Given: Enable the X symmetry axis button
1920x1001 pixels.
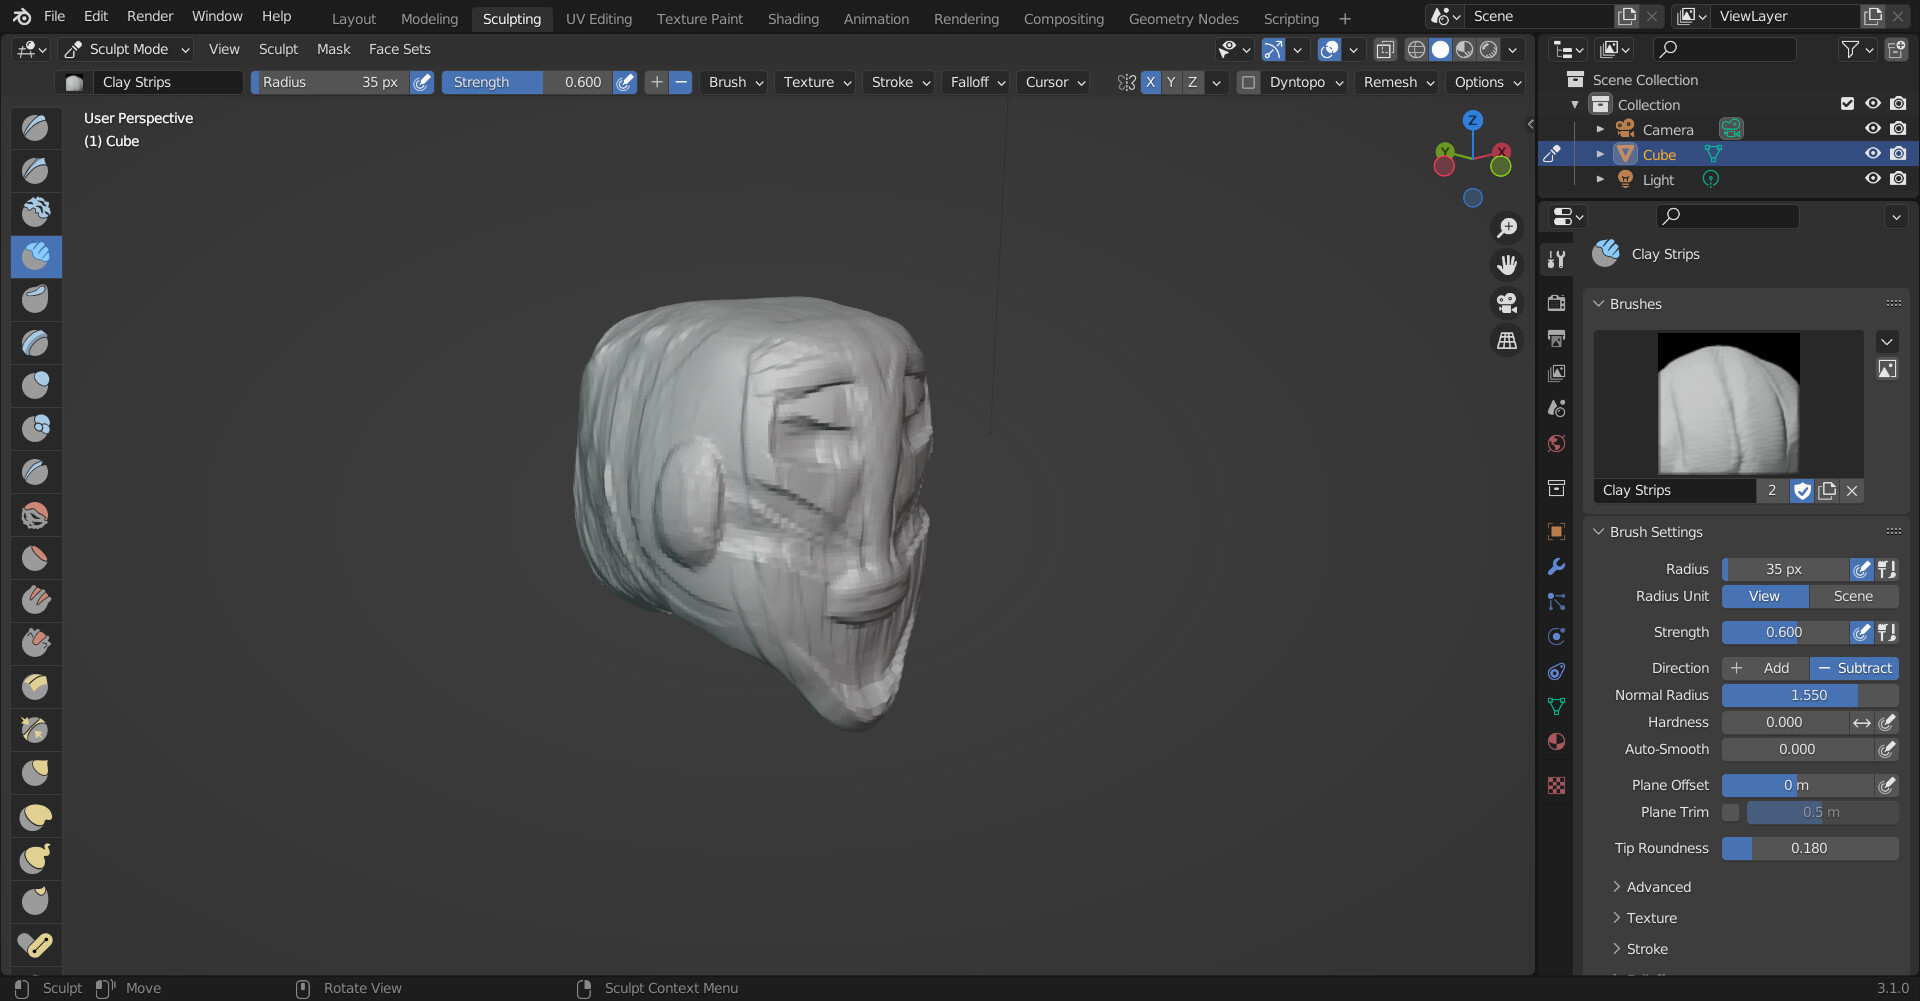Looking at the screenshot, I should (1150, 82).
